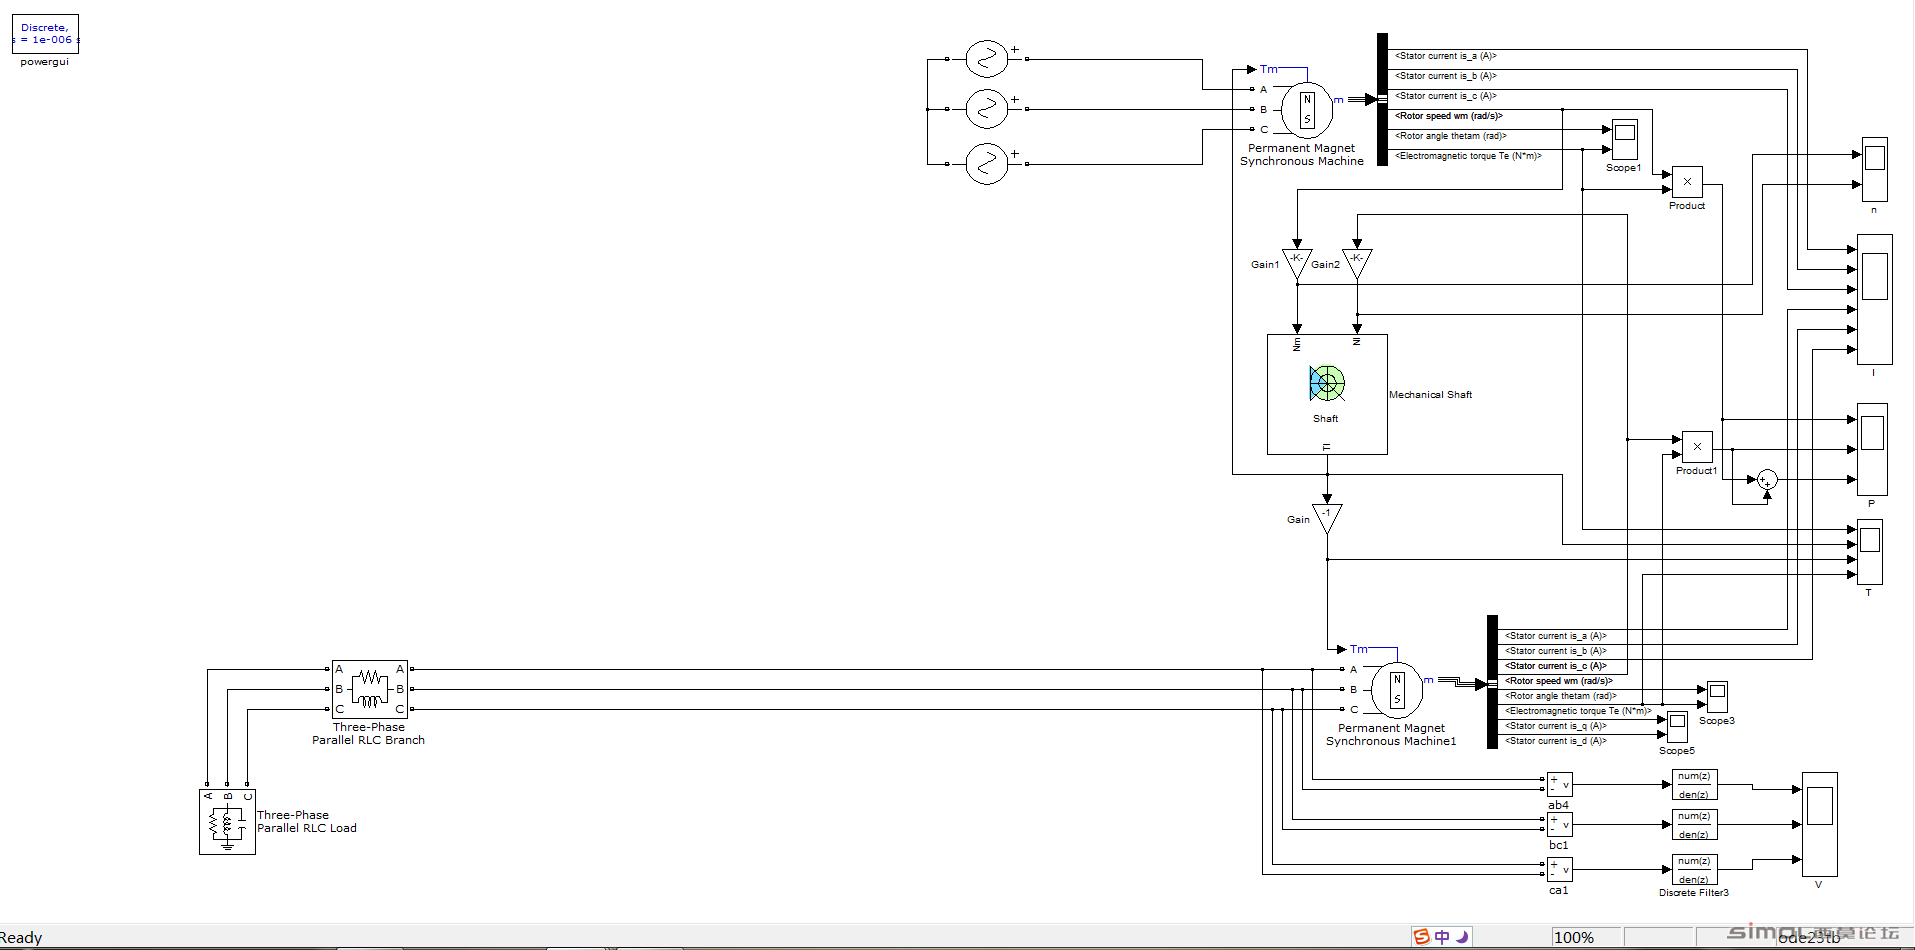The width and height of the screenshot is (1915, 950).
Task: Select the middle AC voltage source
Action: point(986,108)
